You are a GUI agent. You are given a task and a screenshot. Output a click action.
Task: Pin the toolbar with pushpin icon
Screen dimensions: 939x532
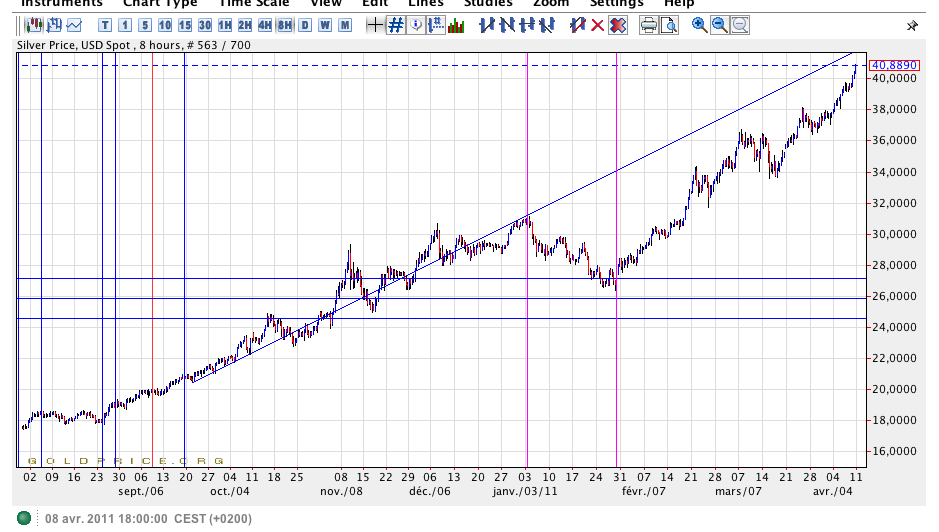click(x=911, y=26)
